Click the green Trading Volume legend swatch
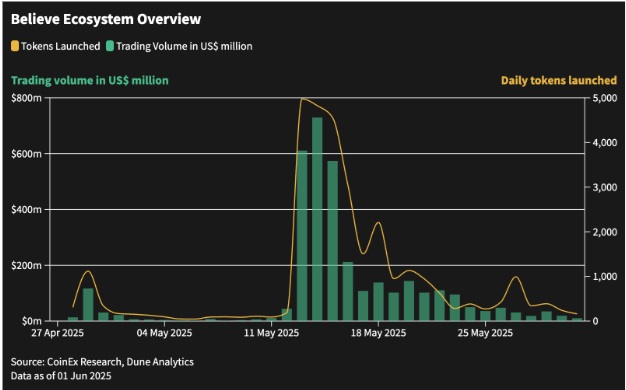626x390 pixels. pyautogui.click(x=110, y=46)
